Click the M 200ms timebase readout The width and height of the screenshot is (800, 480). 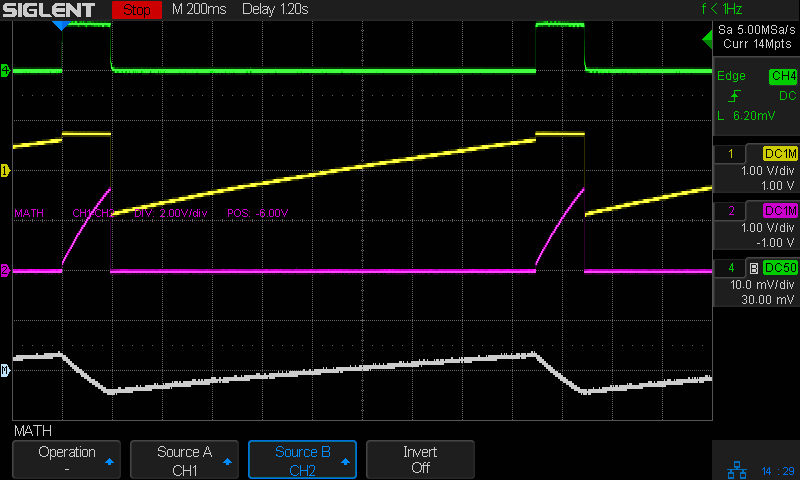199,10
